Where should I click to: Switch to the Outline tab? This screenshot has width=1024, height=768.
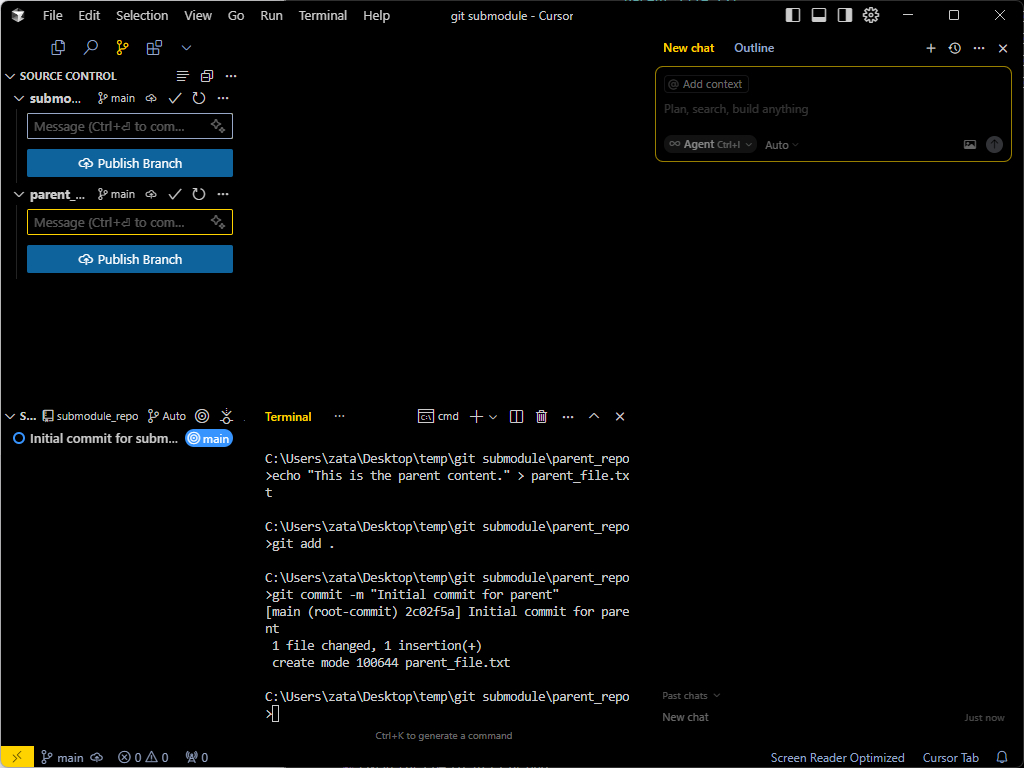click(x=754, y=47)
